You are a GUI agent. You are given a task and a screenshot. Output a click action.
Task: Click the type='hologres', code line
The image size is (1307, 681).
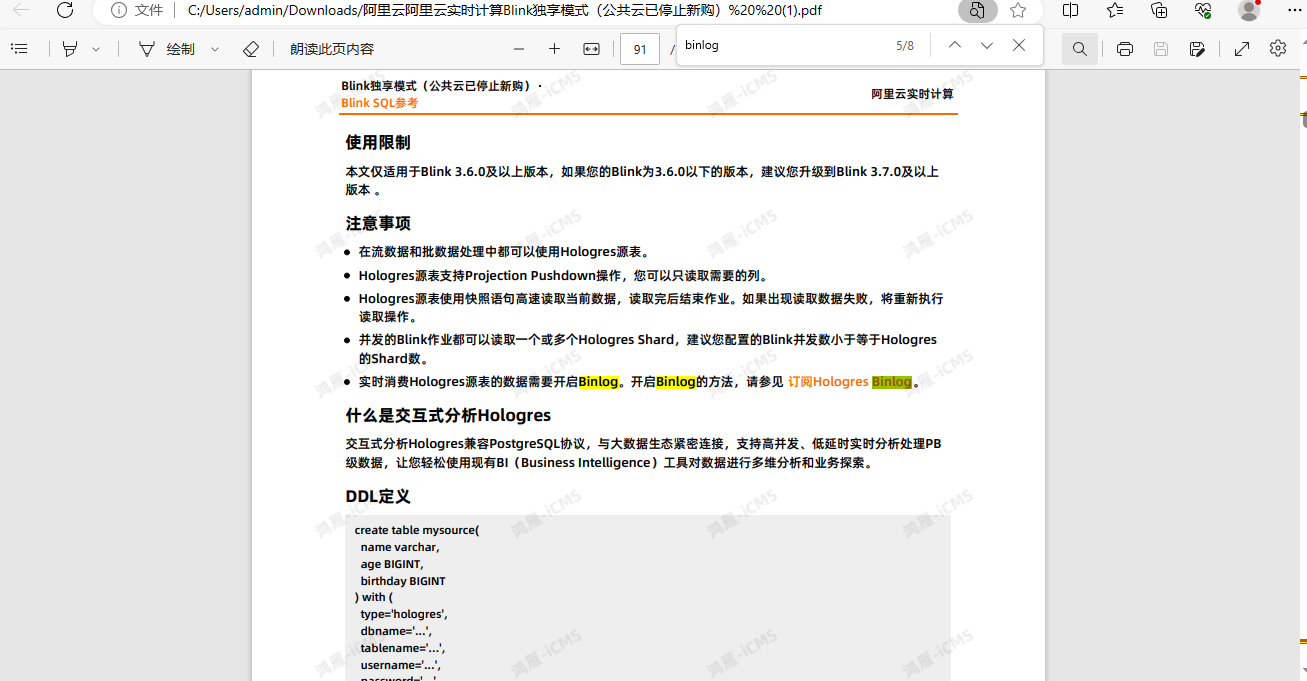[x=404, y=614]
